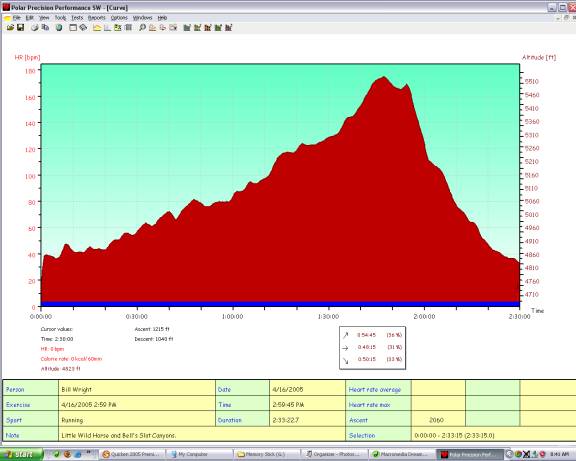The width and height of the screenshot is (576, 461).
Task: Switch to My Computer taskbar button
Action: (199, 454)
